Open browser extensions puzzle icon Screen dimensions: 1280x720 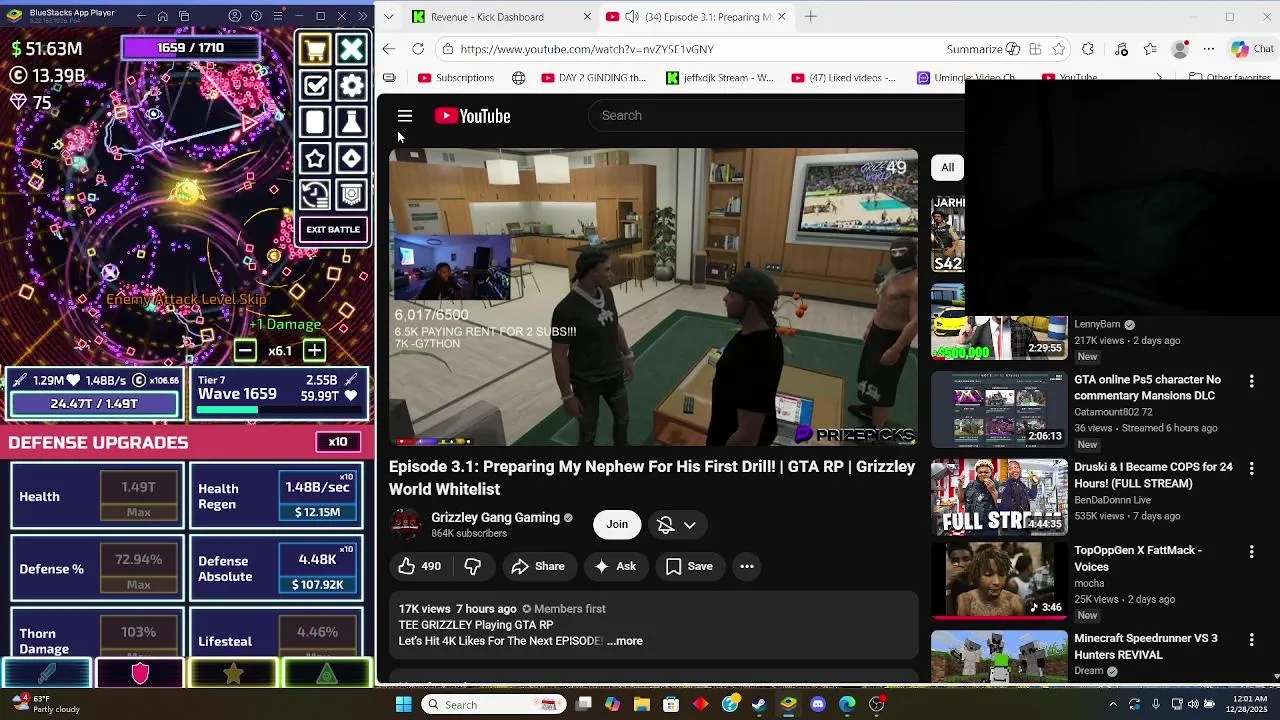(x=1088, y=49)
